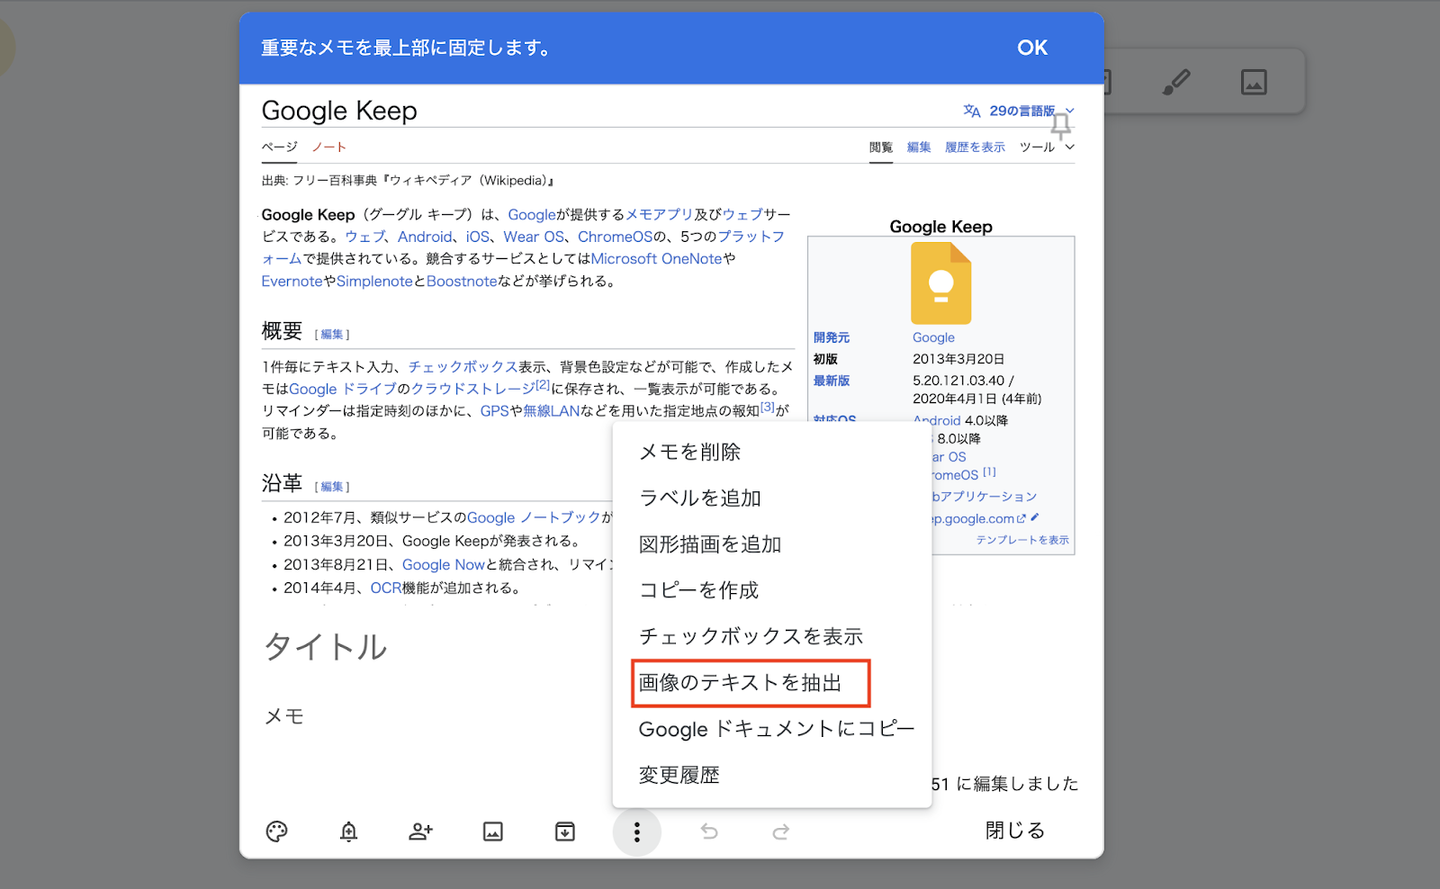Open 変更履歴 from the menu

pyautogui.click(x=772, y=775)
